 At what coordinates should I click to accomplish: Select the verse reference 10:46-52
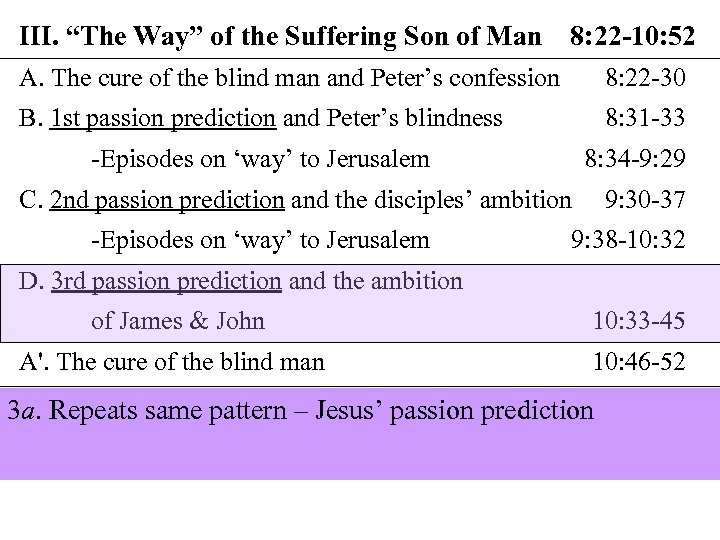click(x=638, y=361)
